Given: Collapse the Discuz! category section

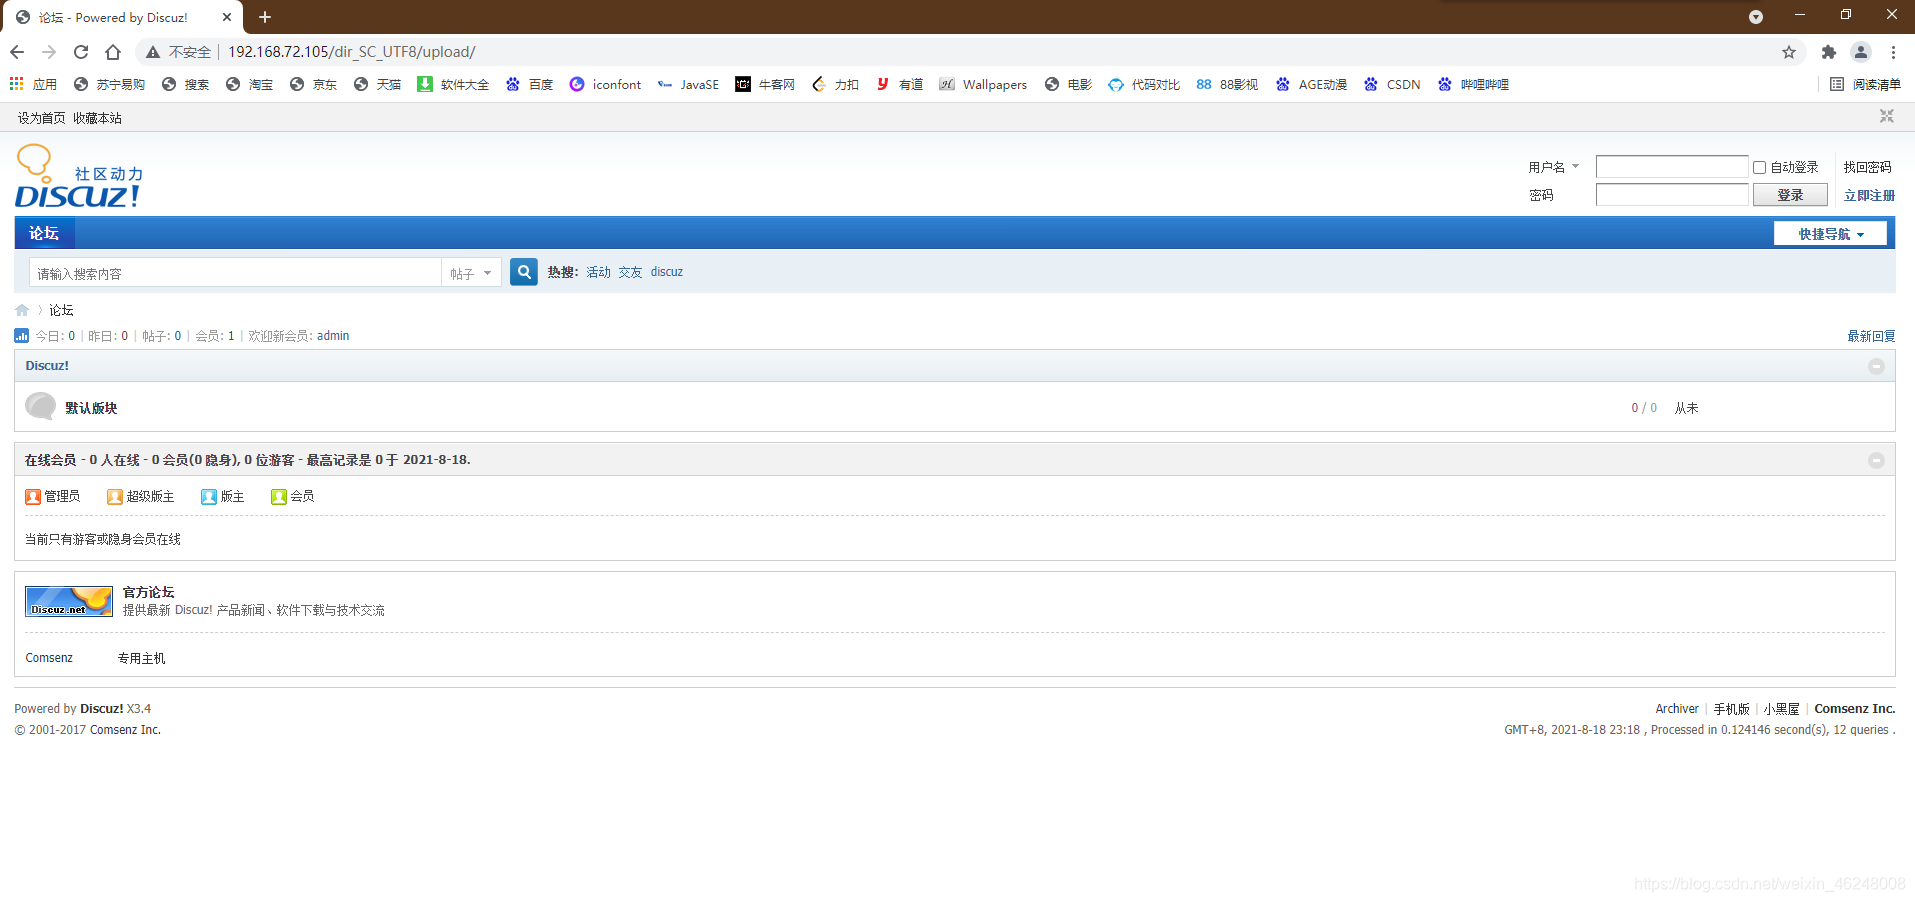Looking at the screenshot, I should 1876,366.
